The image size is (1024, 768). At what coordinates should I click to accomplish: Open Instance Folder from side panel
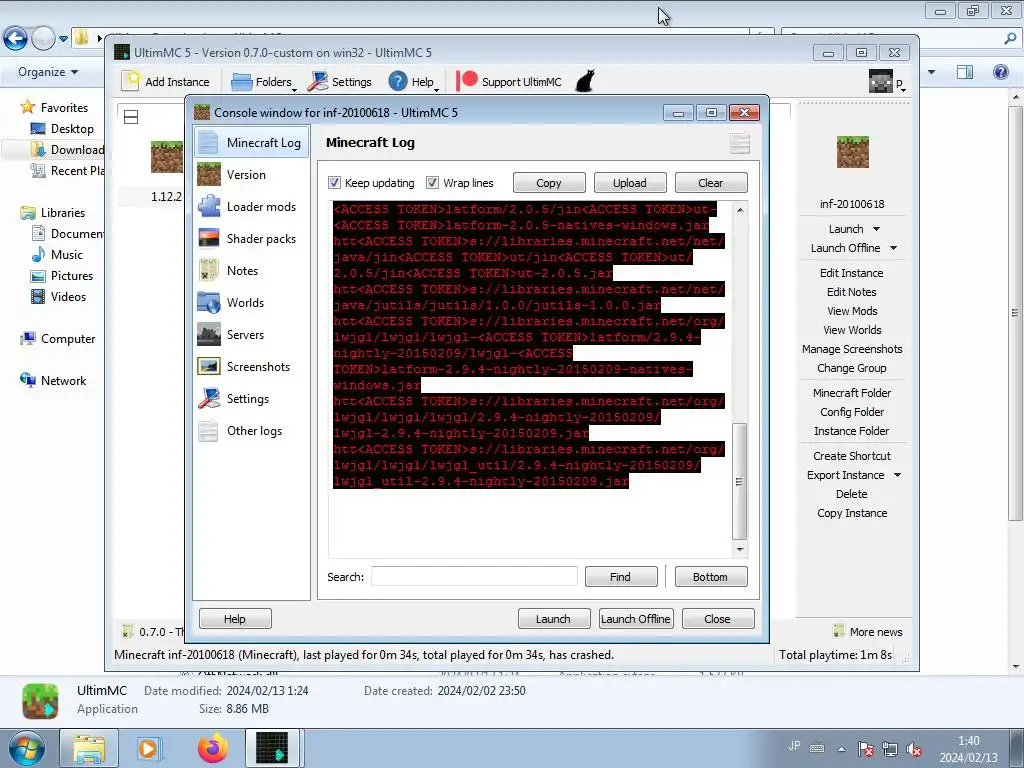pyautogui.click(x=852, y=430)
